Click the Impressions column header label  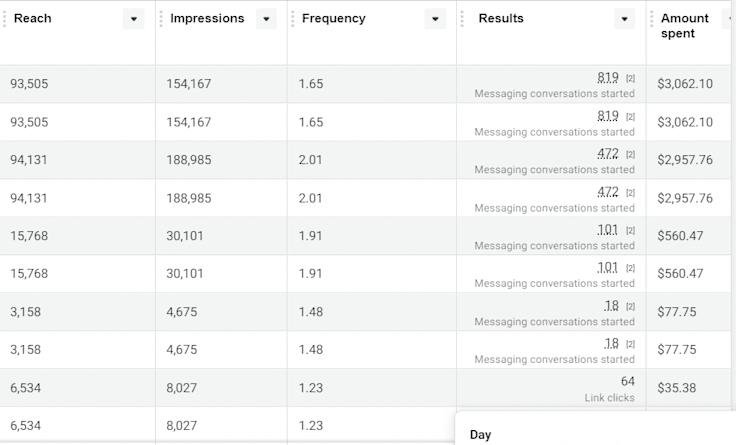[205, 19]
